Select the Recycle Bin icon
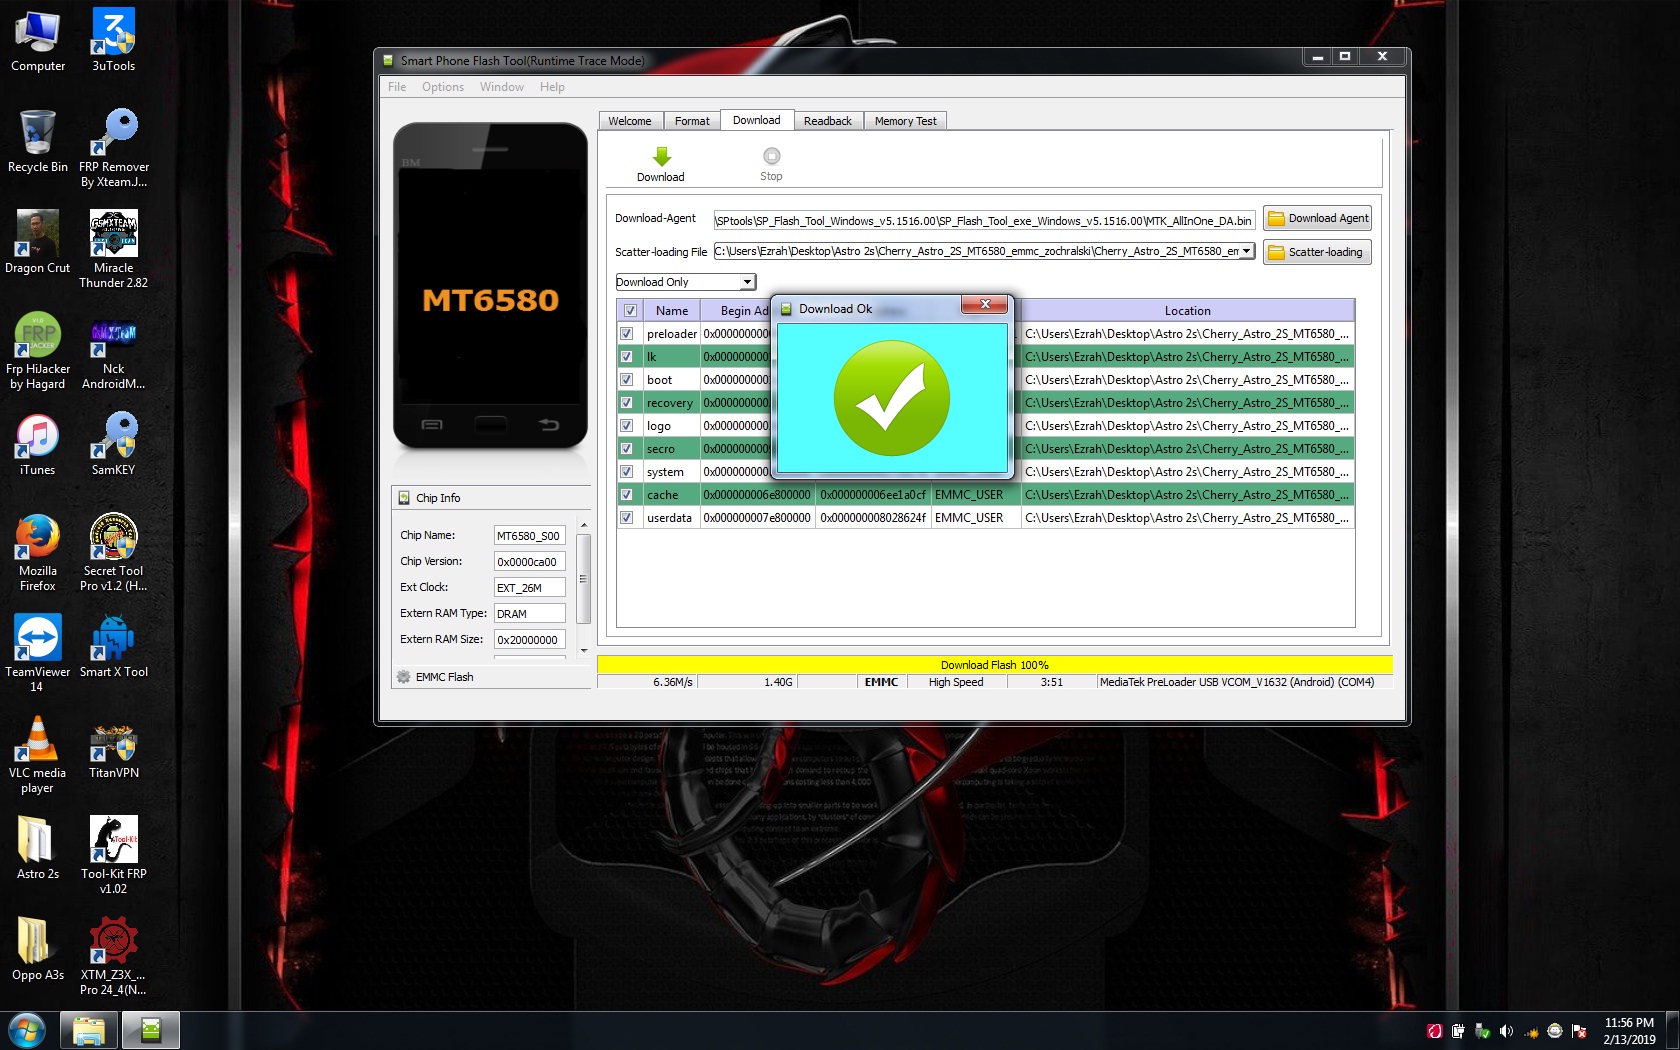The height and width of the screenshot is (1050, 1680). [x=38, y=141]
